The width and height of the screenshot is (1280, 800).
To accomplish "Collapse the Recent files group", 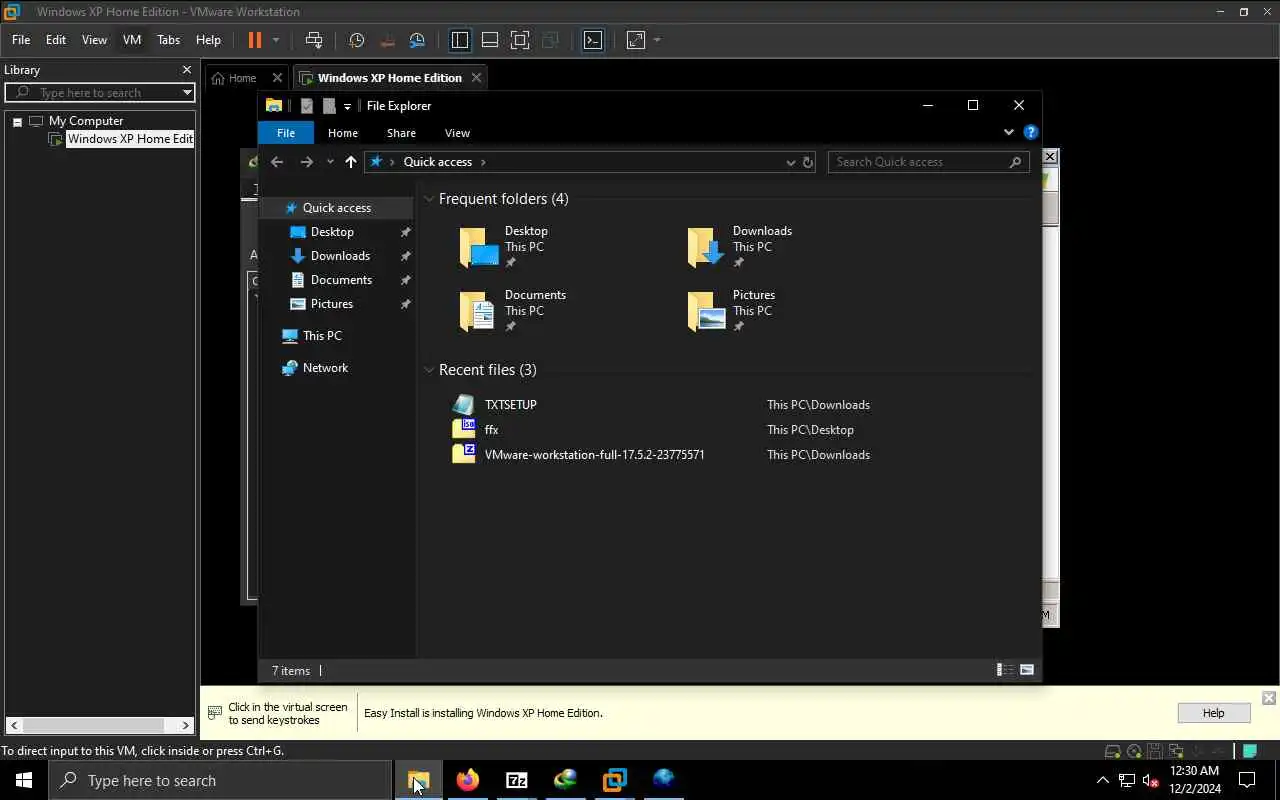I will (429, 370).
